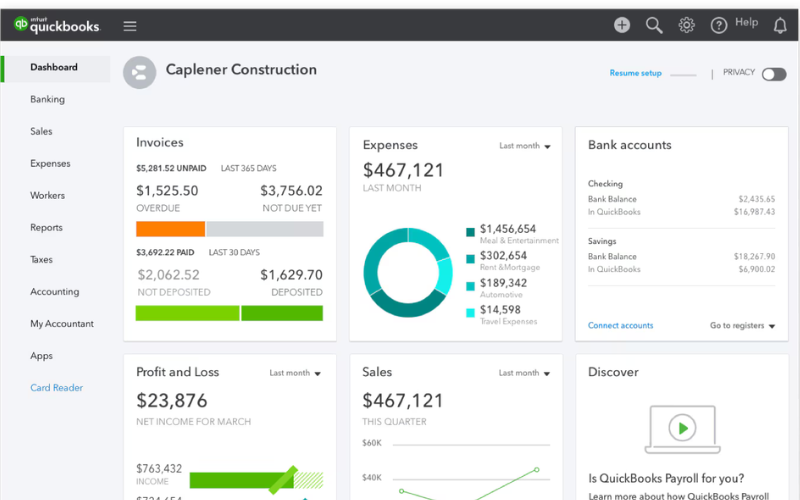Open the notifications bell icon
Image resolution: width=800 pixels, height=500 pixels.
[x=780, y=26]
